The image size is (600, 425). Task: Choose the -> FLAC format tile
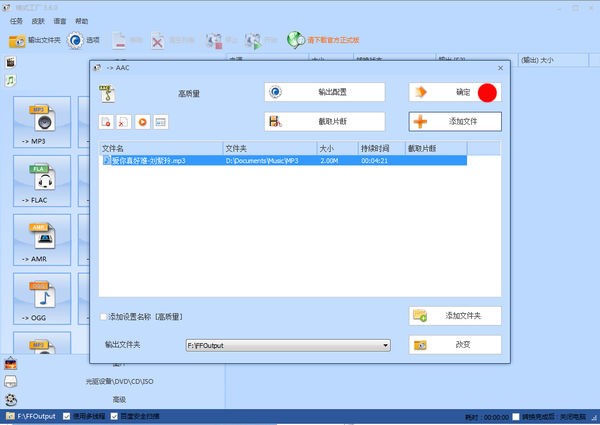42,181
